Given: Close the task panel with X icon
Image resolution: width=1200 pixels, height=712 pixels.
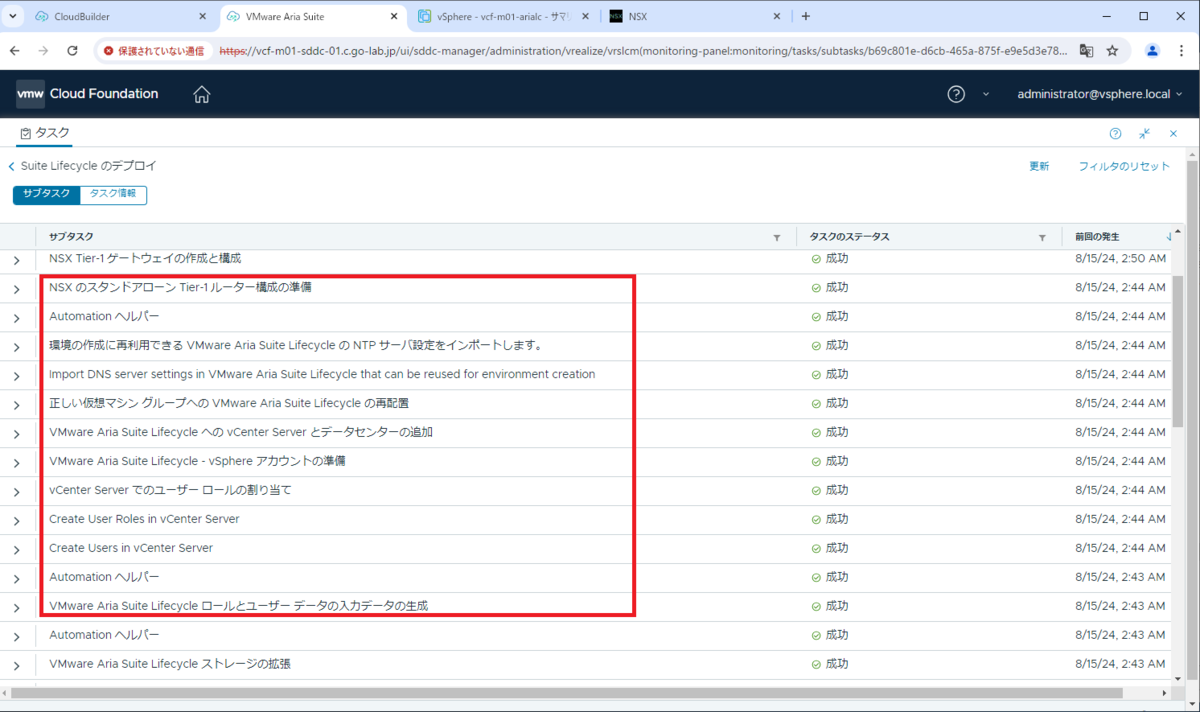Looking at the screenshot, I should [1174, 133].
